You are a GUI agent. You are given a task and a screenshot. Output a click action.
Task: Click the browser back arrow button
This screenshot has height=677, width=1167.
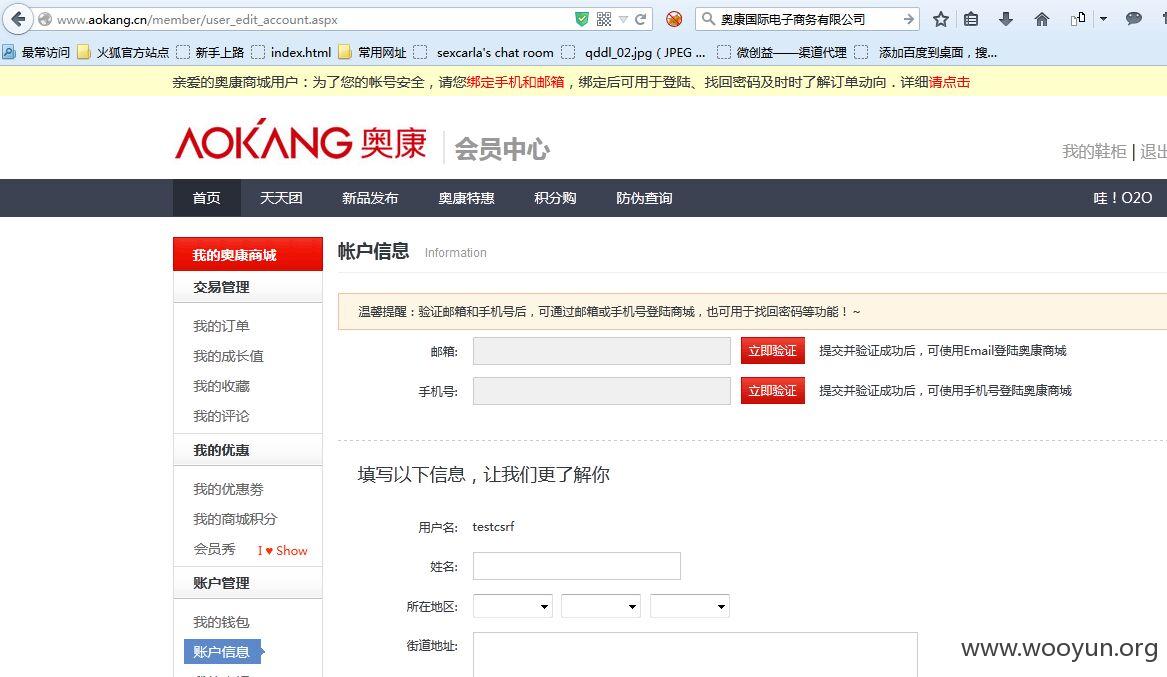tap(18, 19)
